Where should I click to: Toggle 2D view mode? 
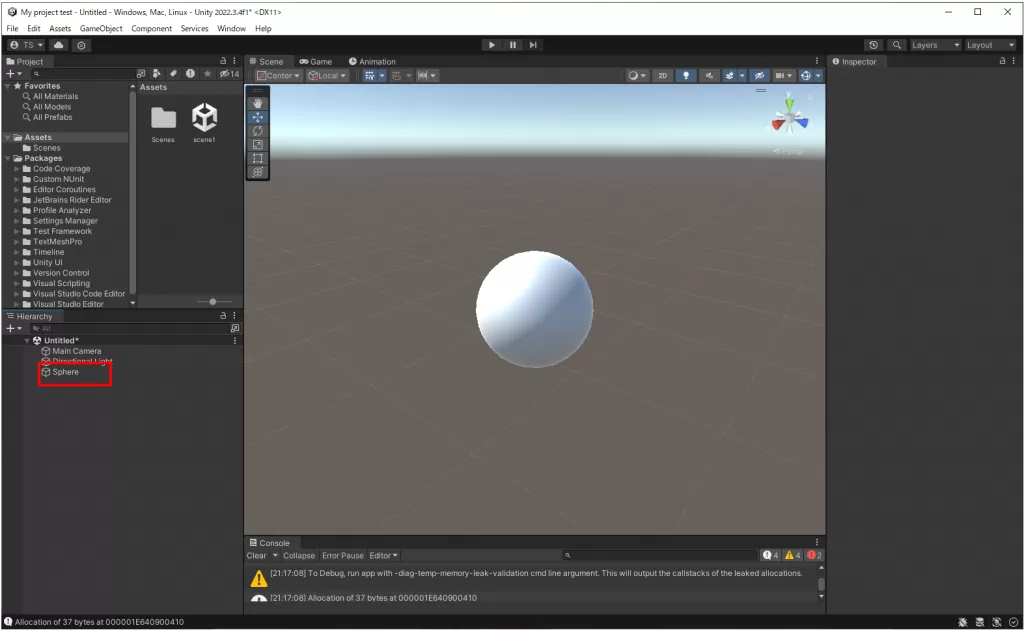[662, 76]
